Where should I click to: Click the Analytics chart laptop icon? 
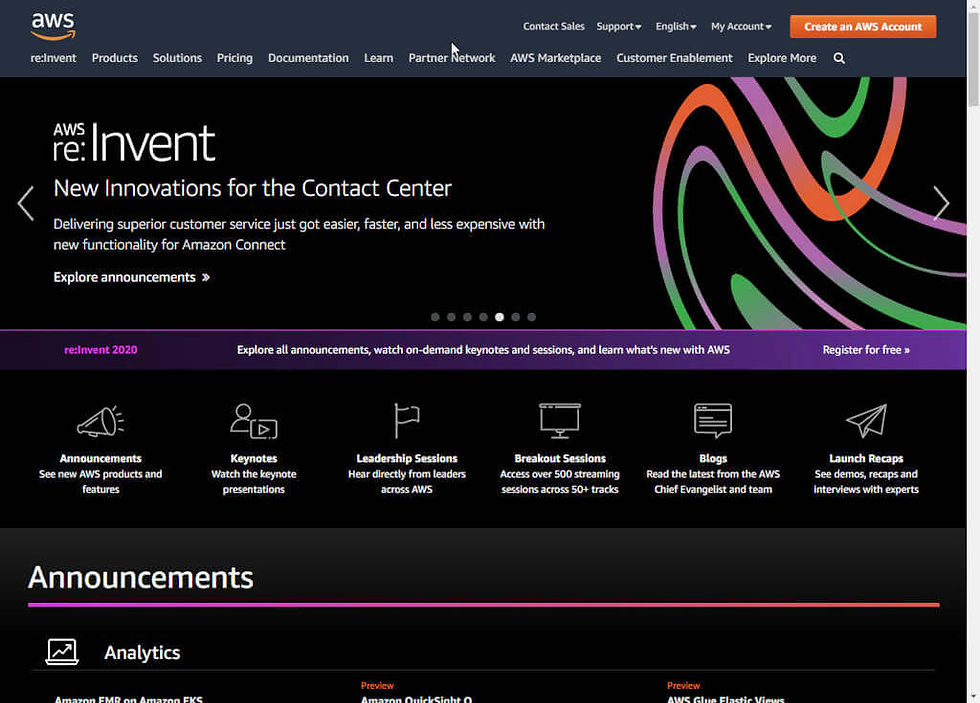(x=62, y=652)
